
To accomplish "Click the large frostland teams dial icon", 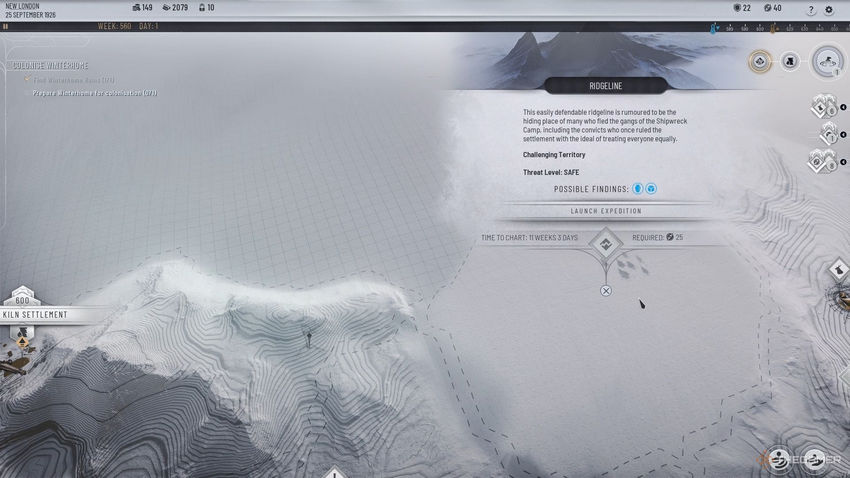I will 828,61.
